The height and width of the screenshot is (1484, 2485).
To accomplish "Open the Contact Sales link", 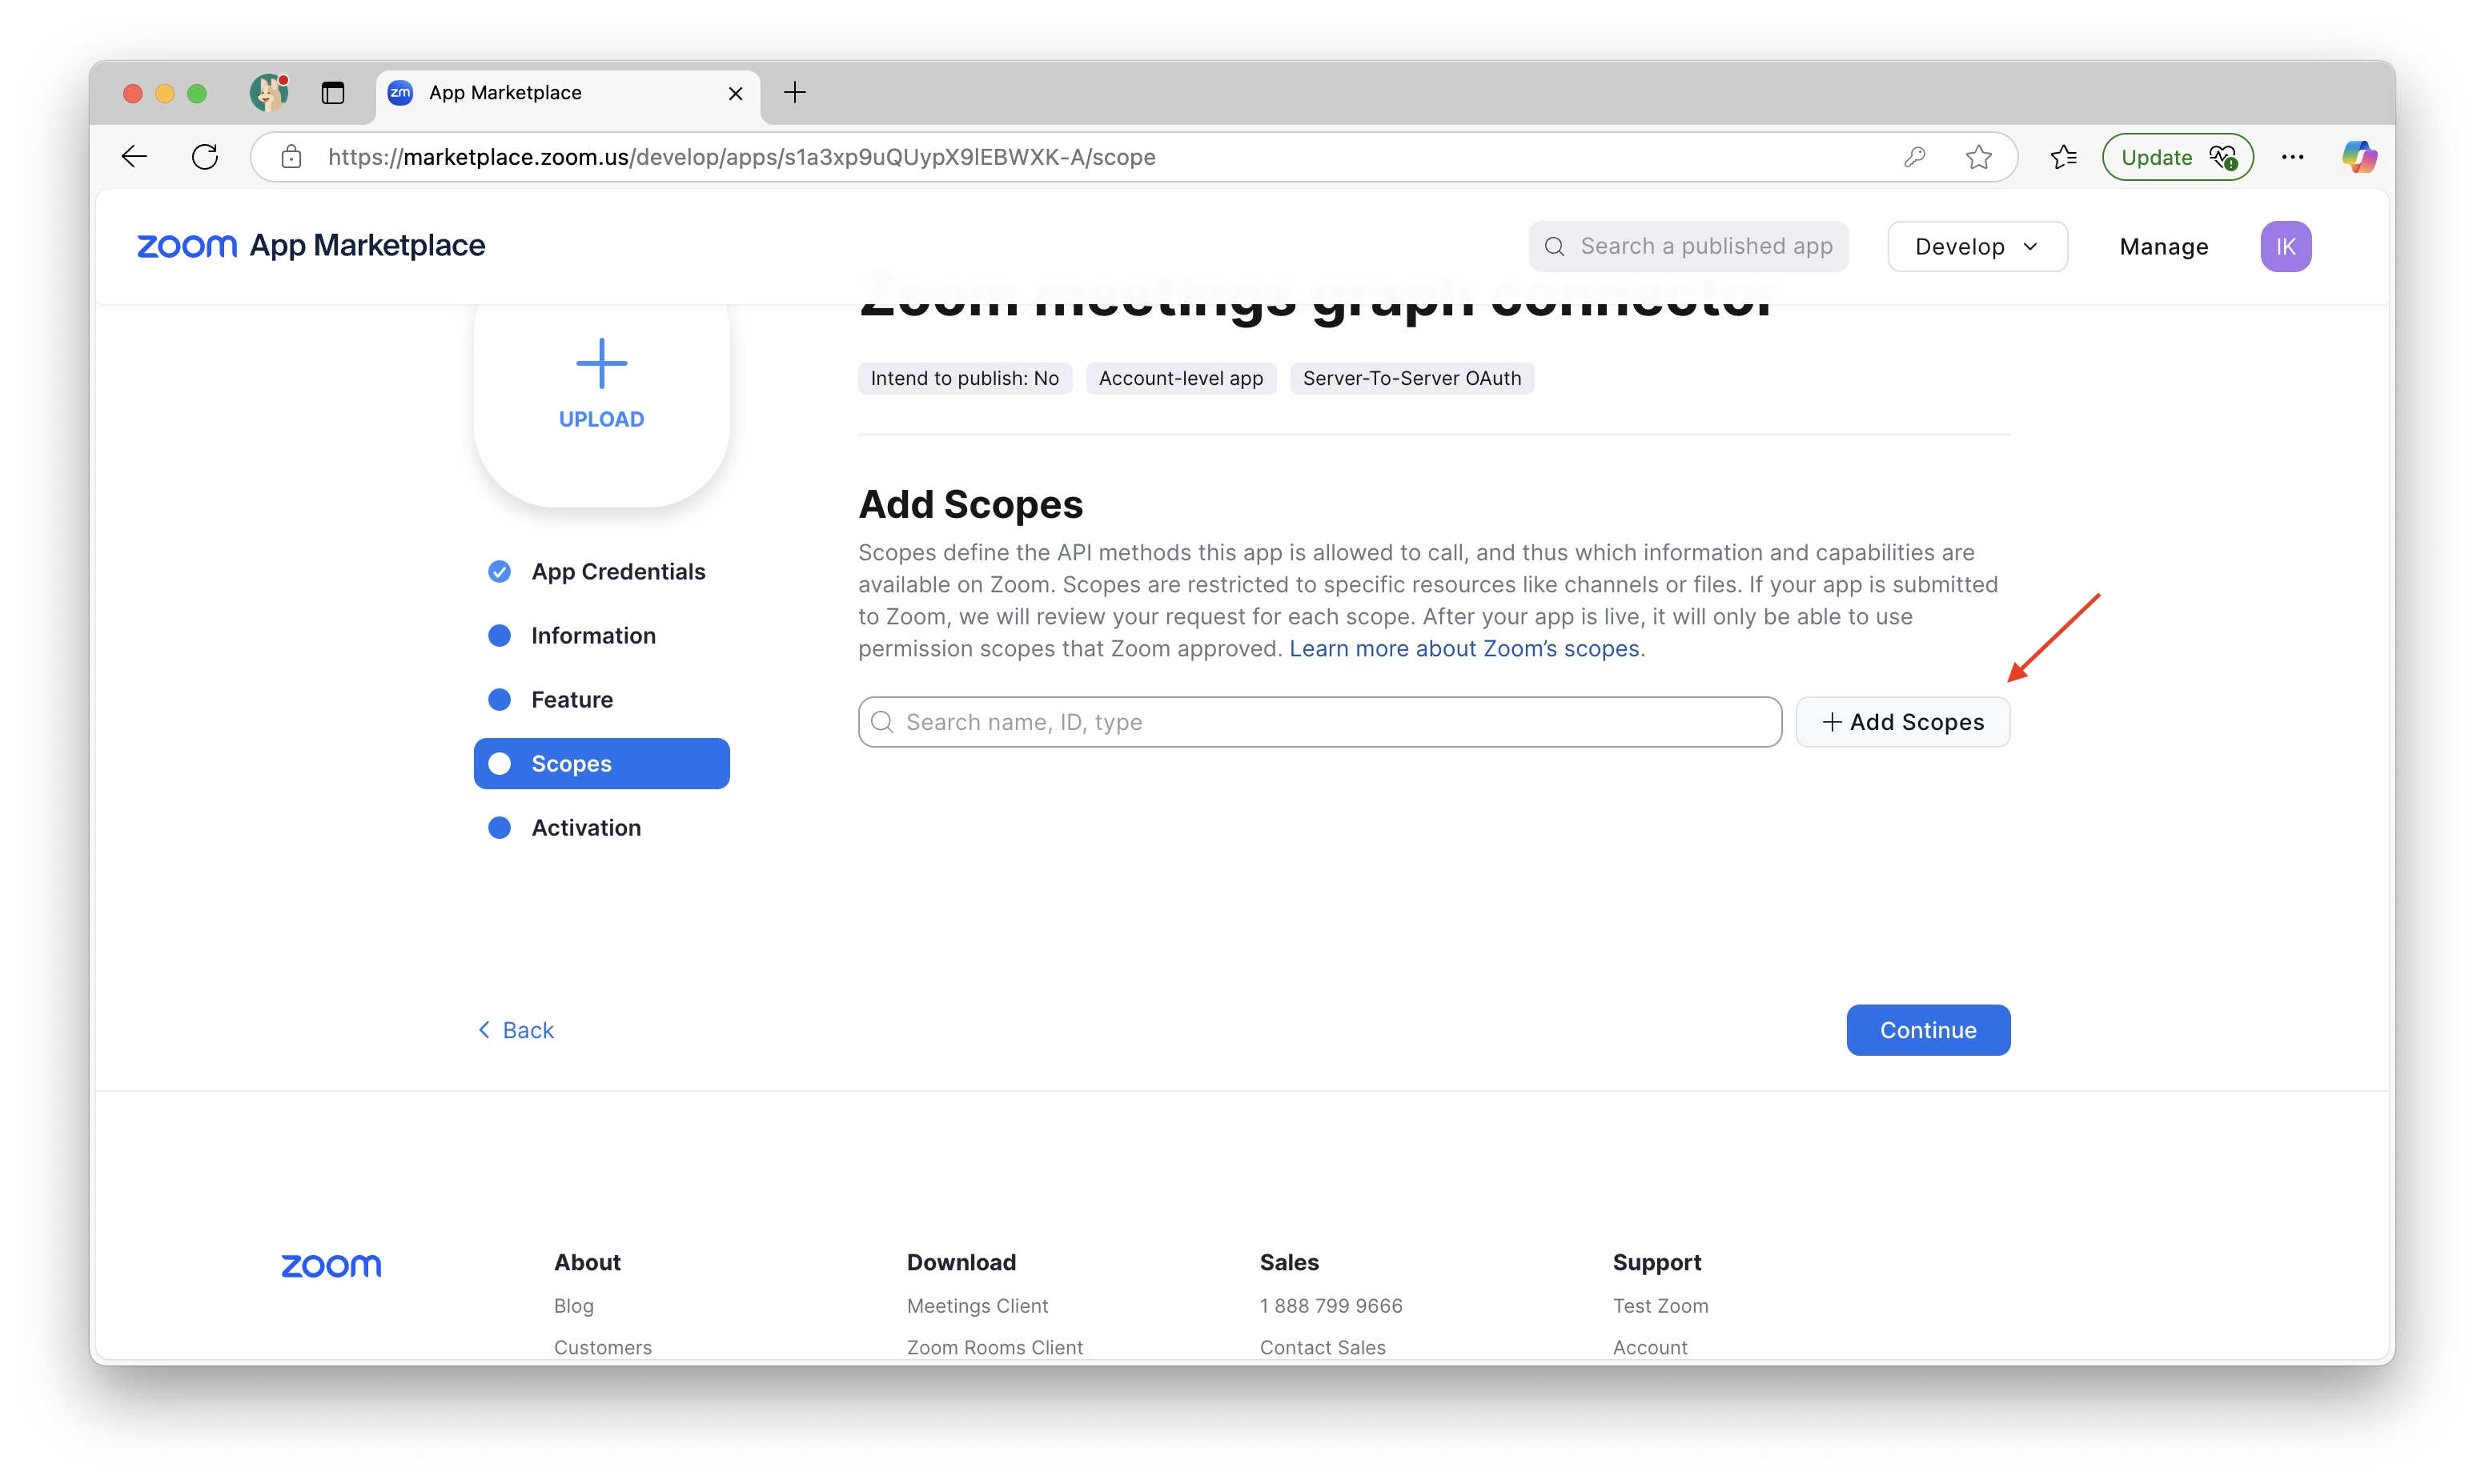I will [x=1322, y=1347].
